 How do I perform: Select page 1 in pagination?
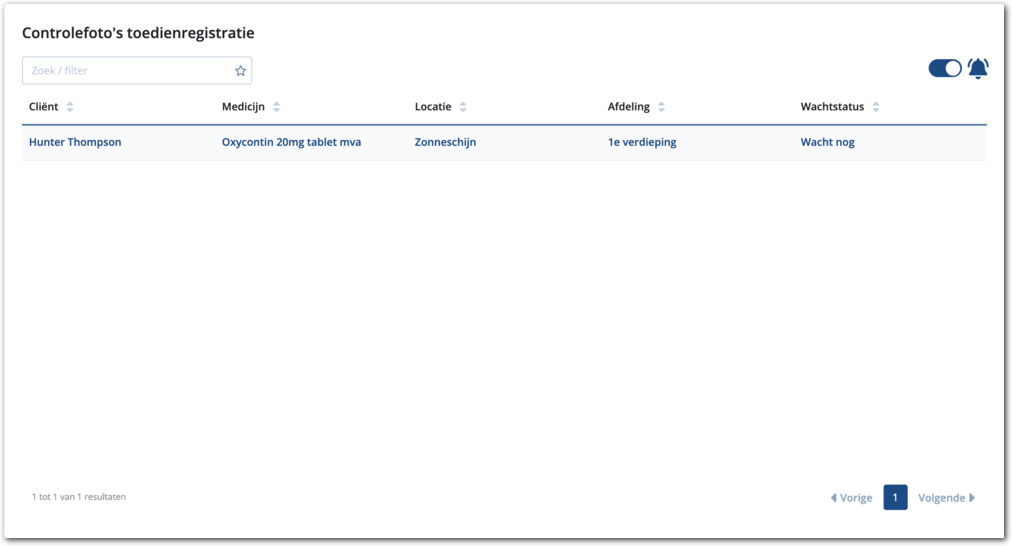click(895, 498)
